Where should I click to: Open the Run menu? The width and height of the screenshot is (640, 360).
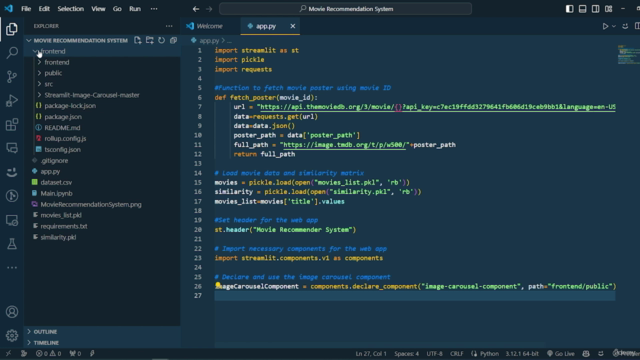135,9
